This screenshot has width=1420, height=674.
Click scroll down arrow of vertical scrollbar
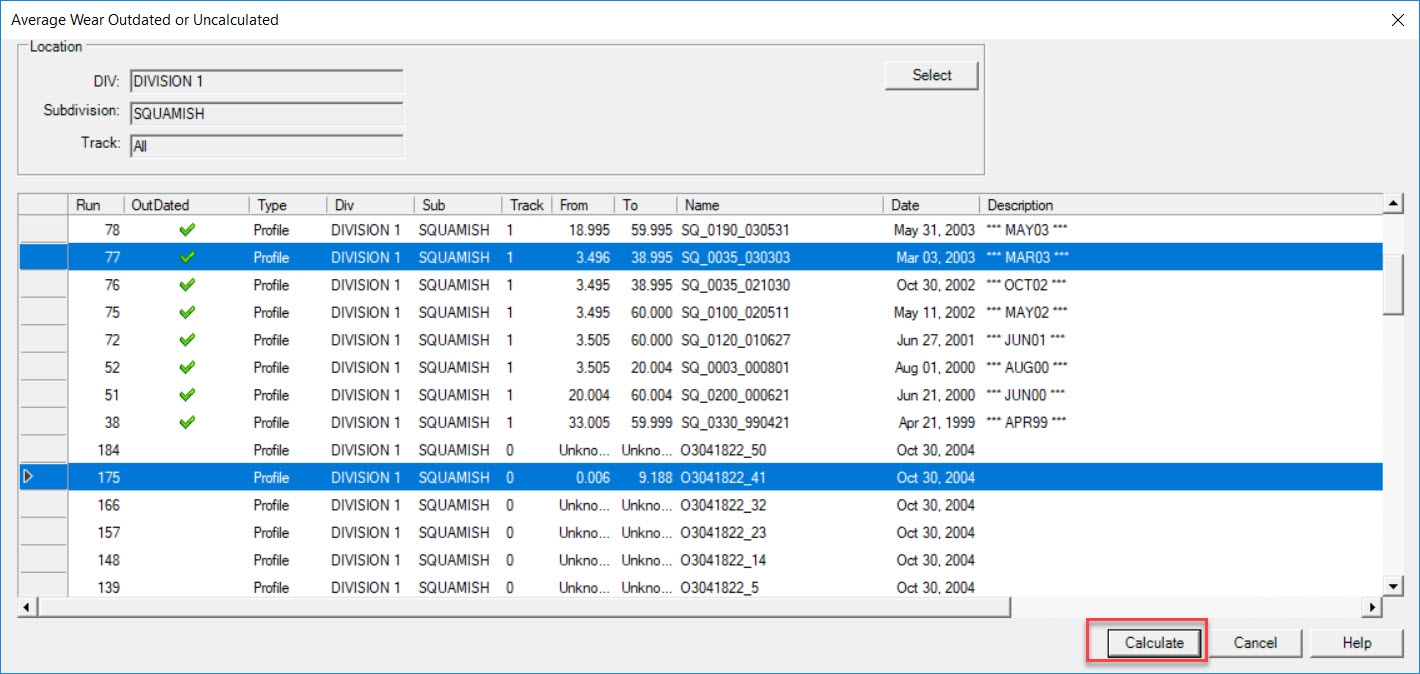pyautogui.click(x=1393, y=586)
